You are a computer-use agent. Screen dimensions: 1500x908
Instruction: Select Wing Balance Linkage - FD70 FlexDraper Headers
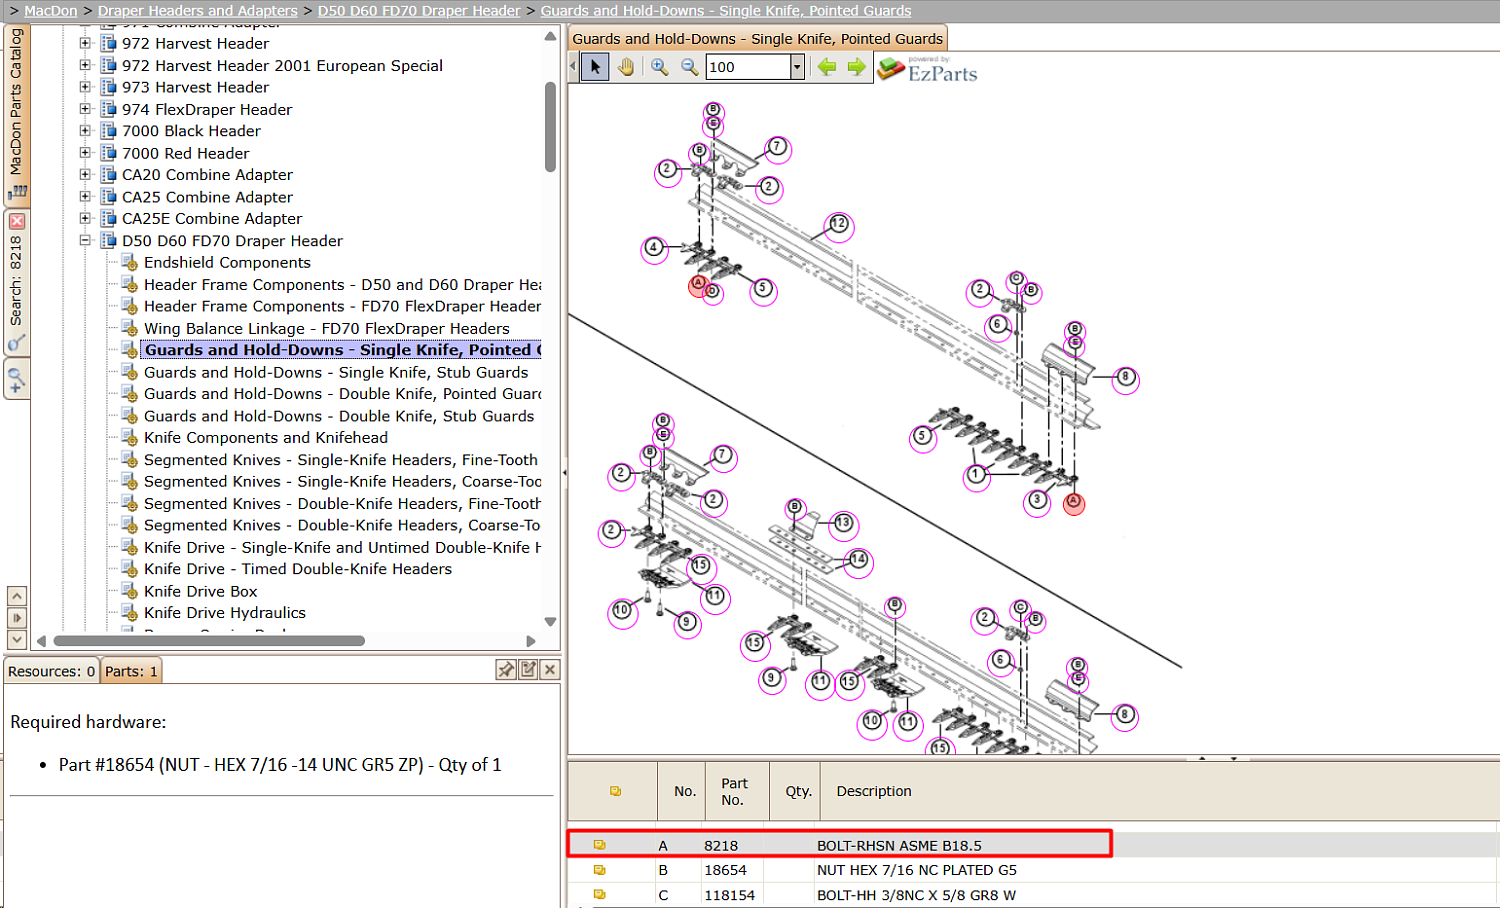(327, 328)
